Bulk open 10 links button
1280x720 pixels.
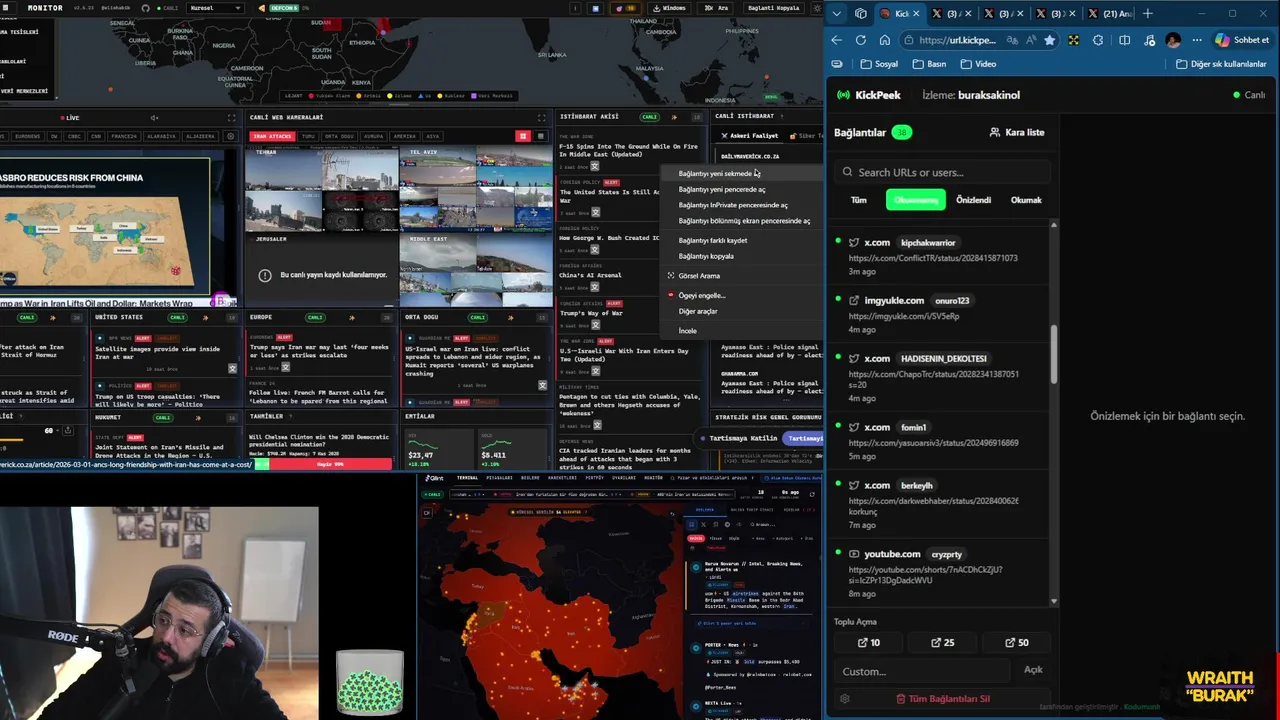869,642
